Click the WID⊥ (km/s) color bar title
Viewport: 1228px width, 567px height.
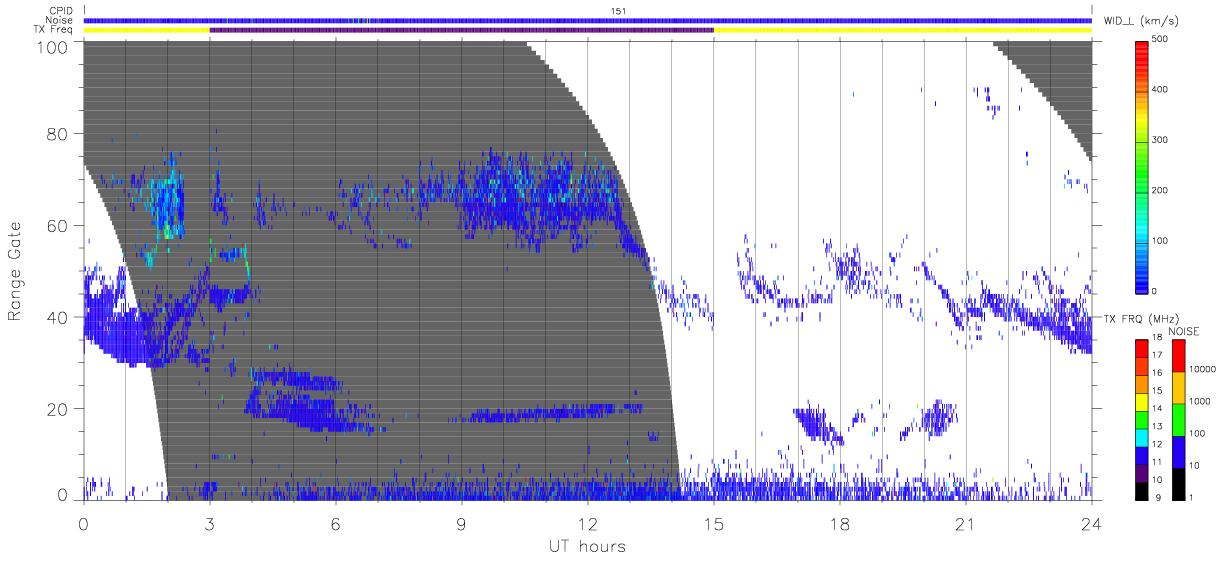coord(1142,21)
